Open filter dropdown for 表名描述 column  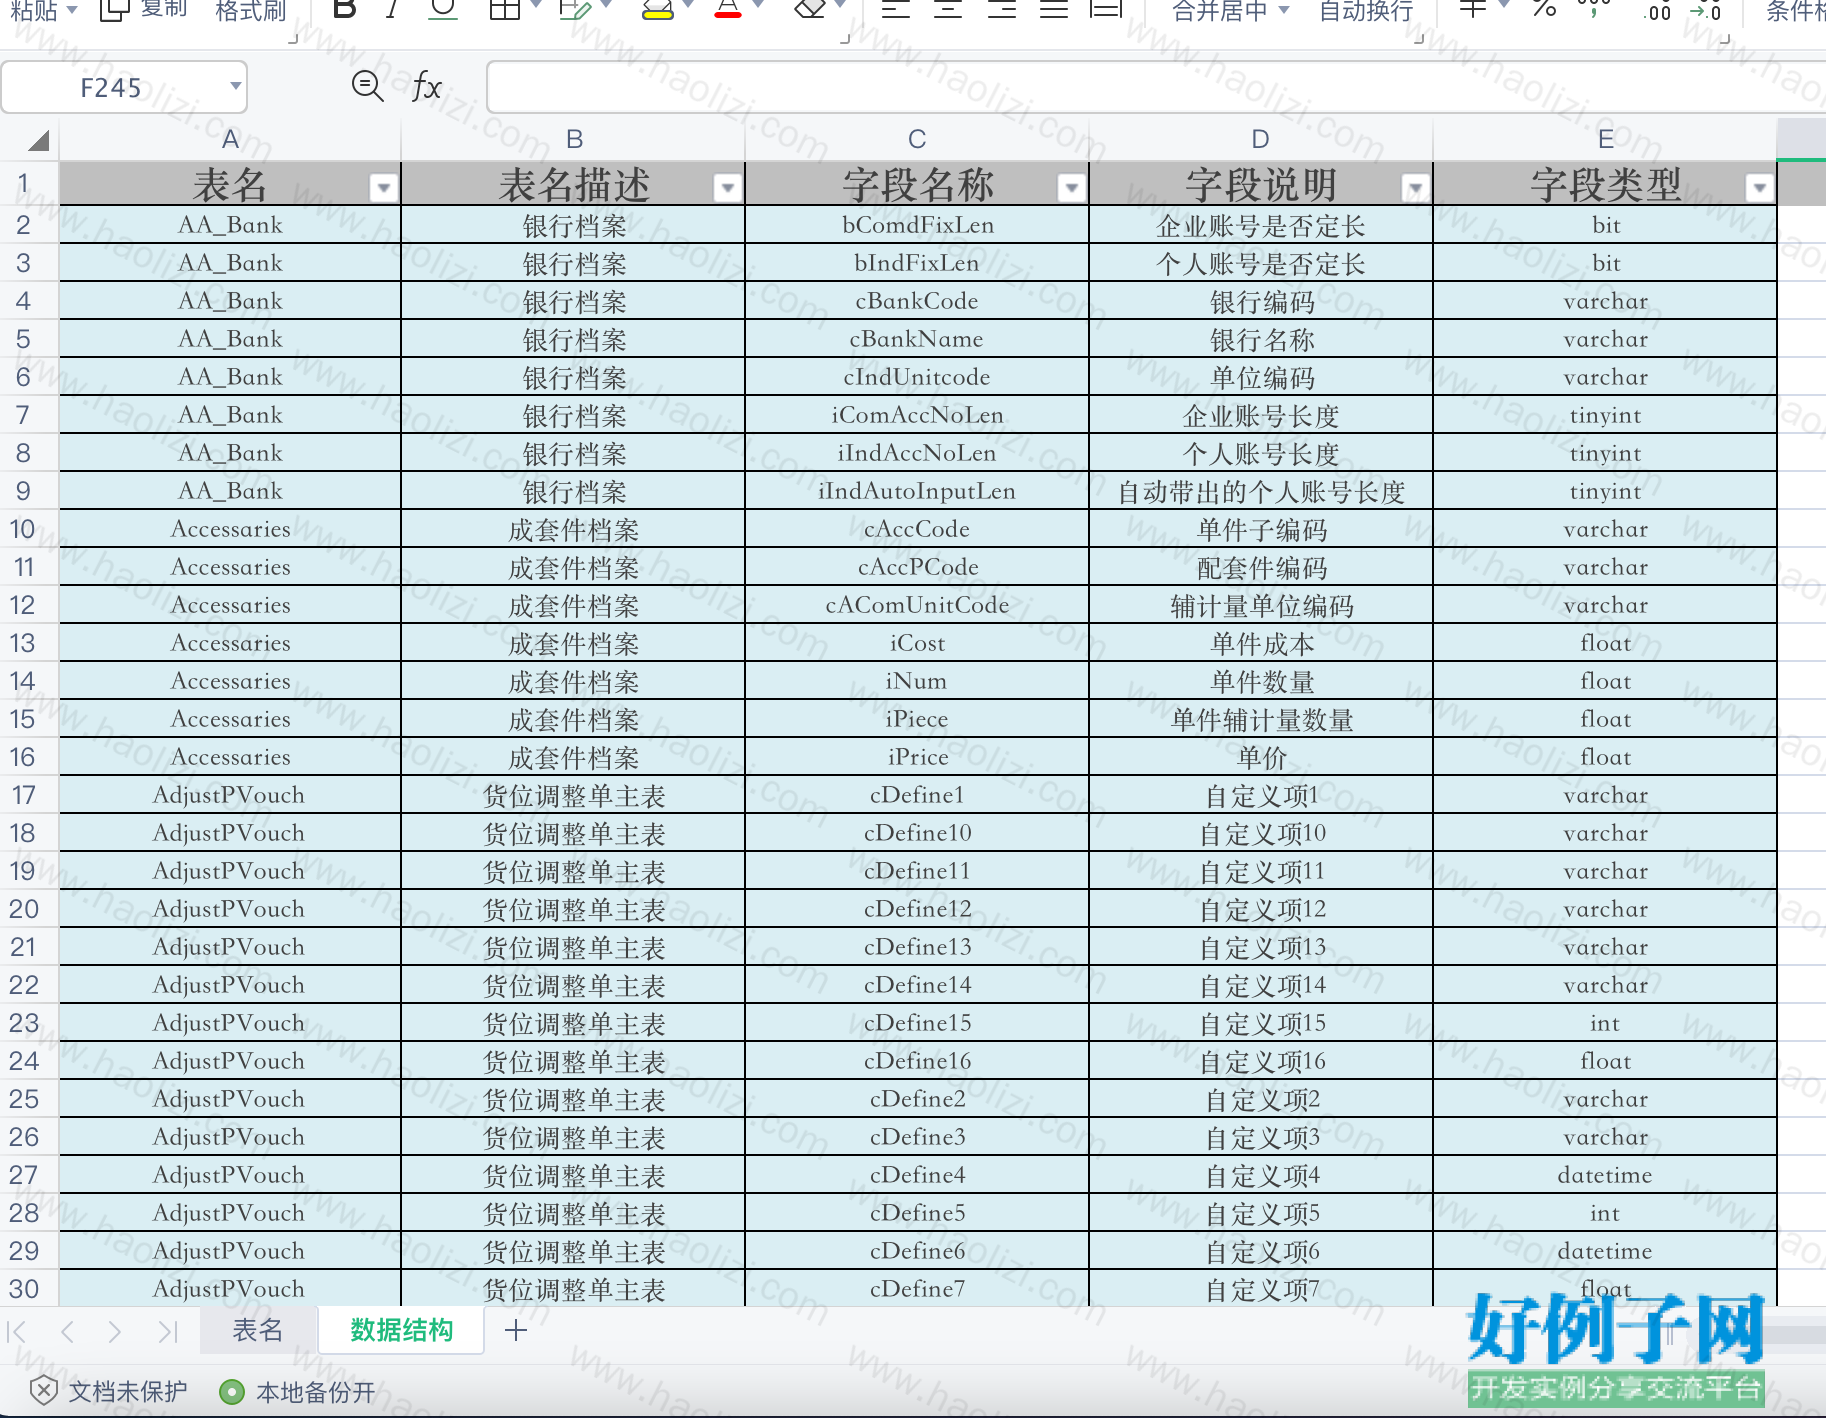(x=727, y=187)
